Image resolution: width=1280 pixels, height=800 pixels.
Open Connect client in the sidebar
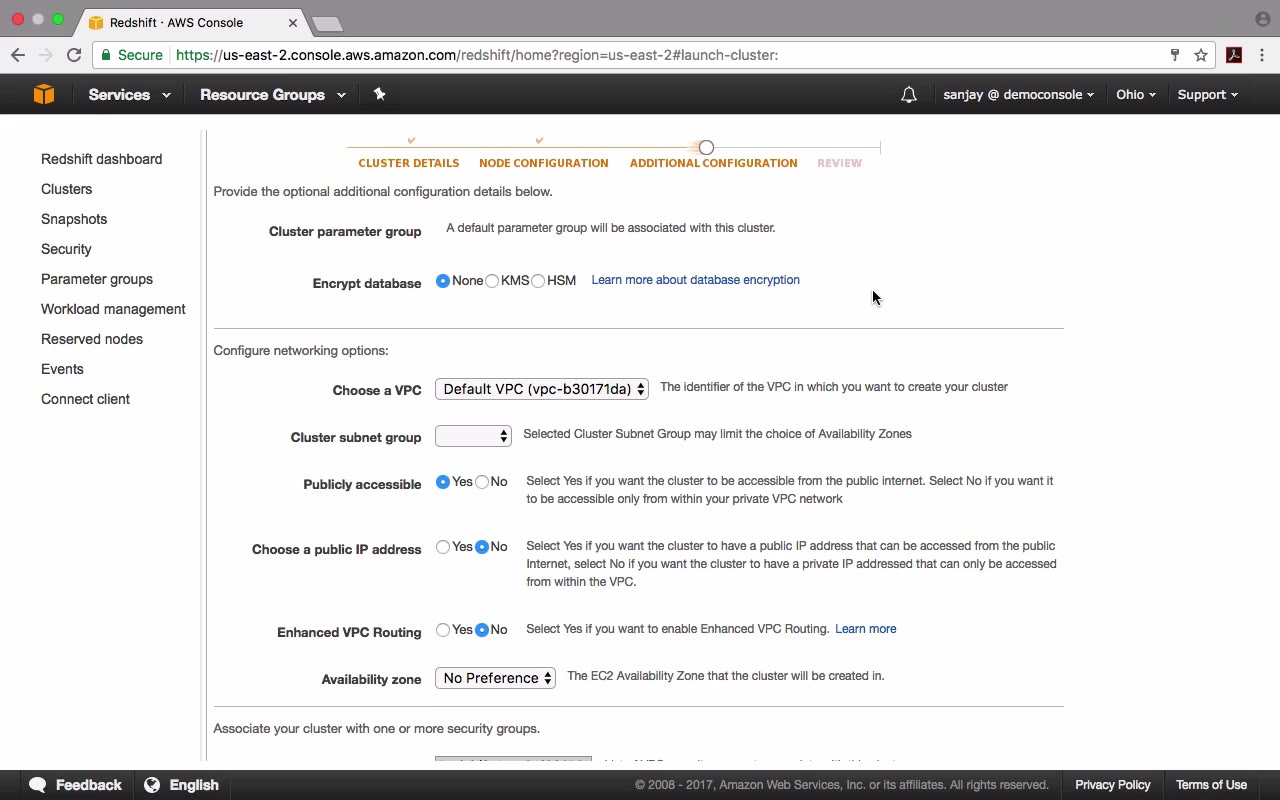pos(85,399)
